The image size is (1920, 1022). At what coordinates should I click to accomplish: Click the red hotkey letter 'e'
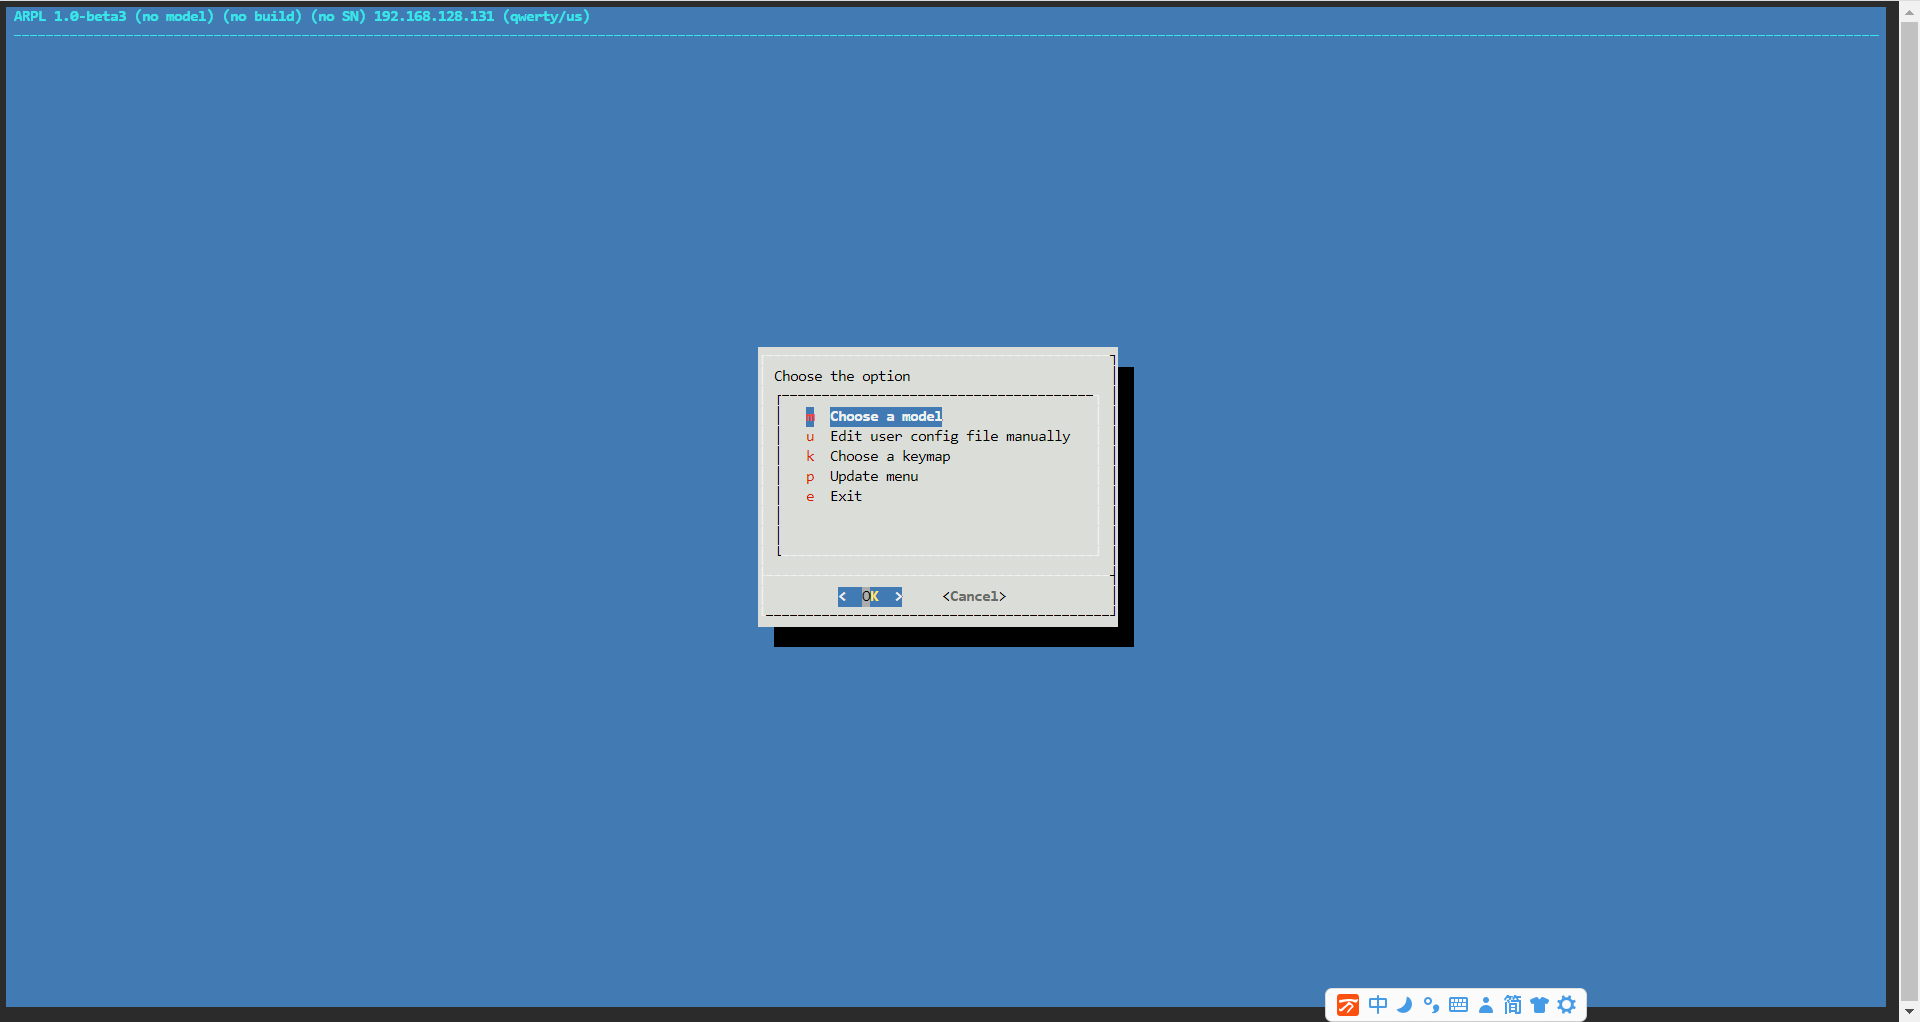click(810, 497)
